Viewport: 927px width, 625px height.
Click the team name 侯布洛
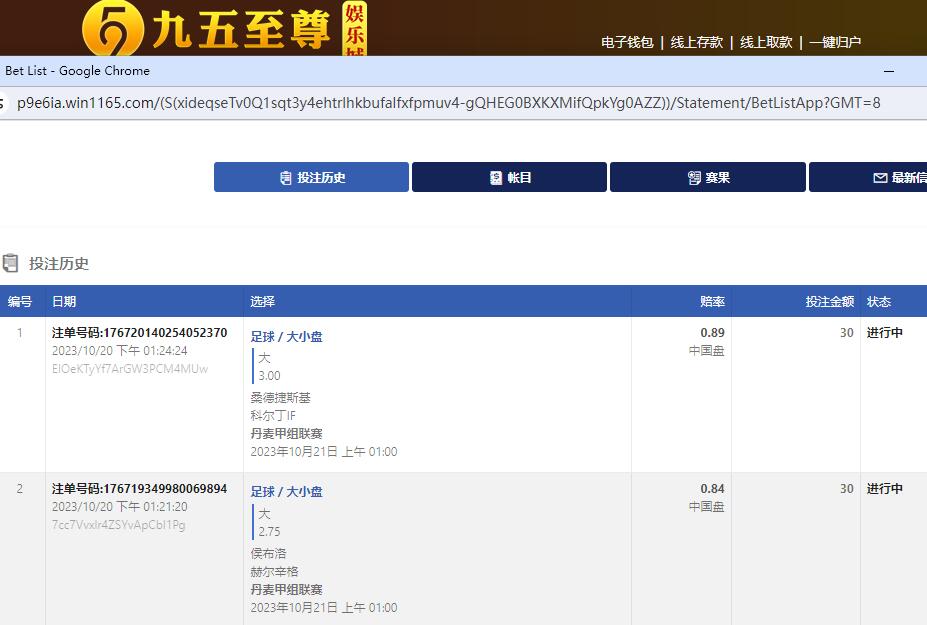click(x=268, y=553)
